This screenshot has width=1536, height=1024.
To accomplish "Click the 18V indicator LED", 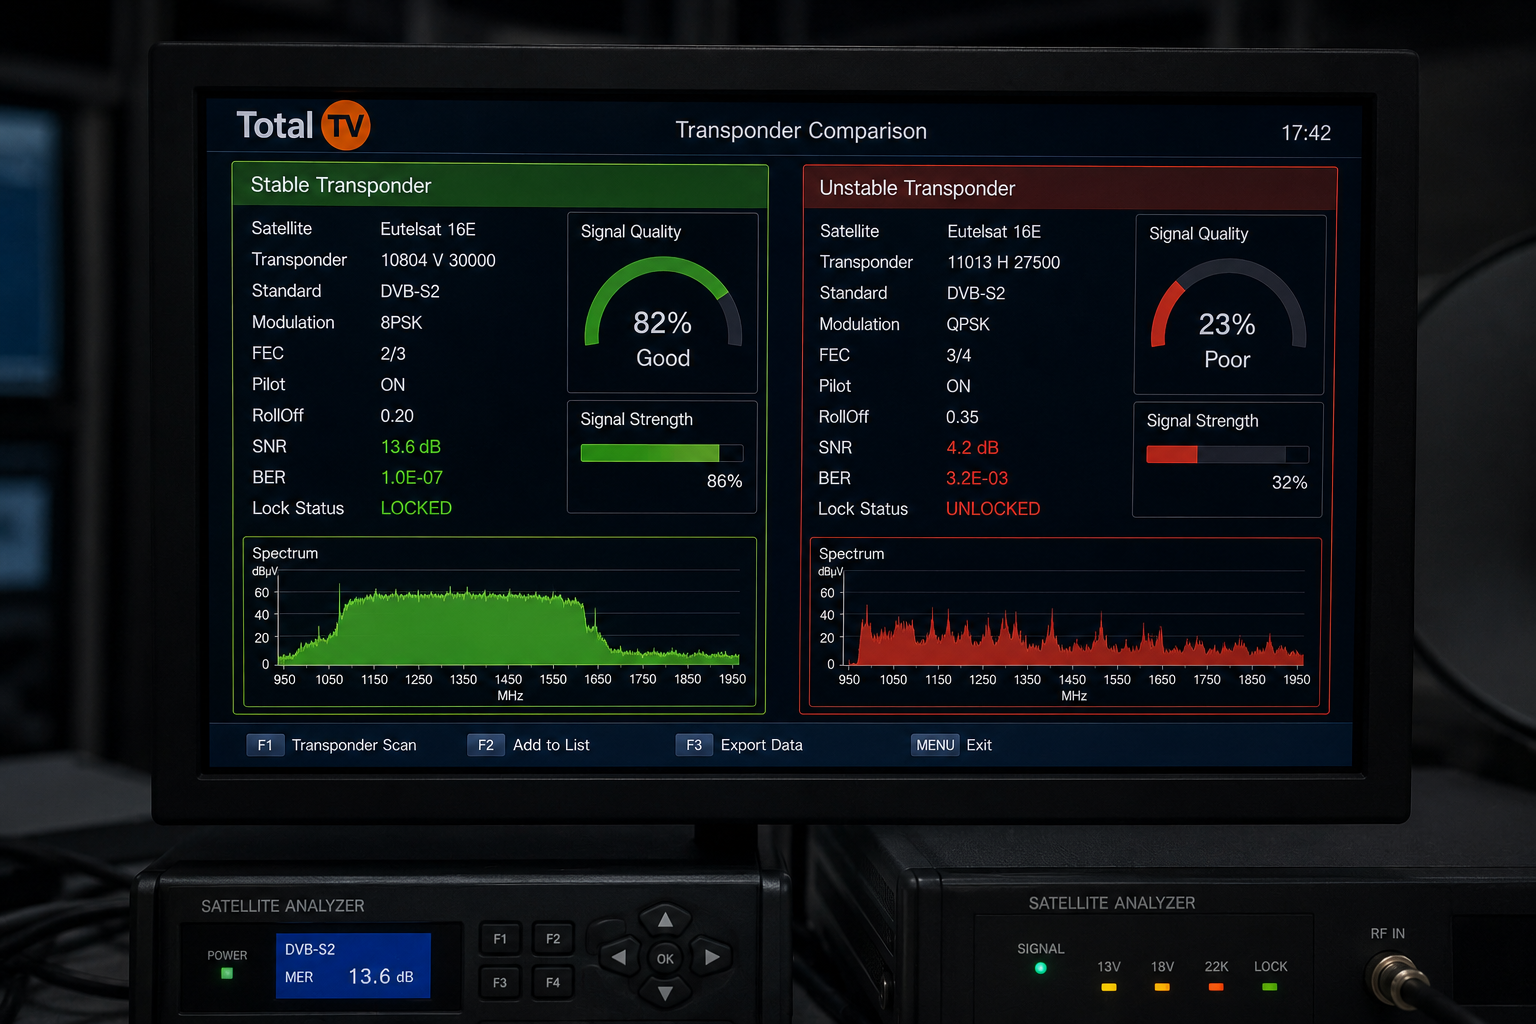I will click(1161, 987).
